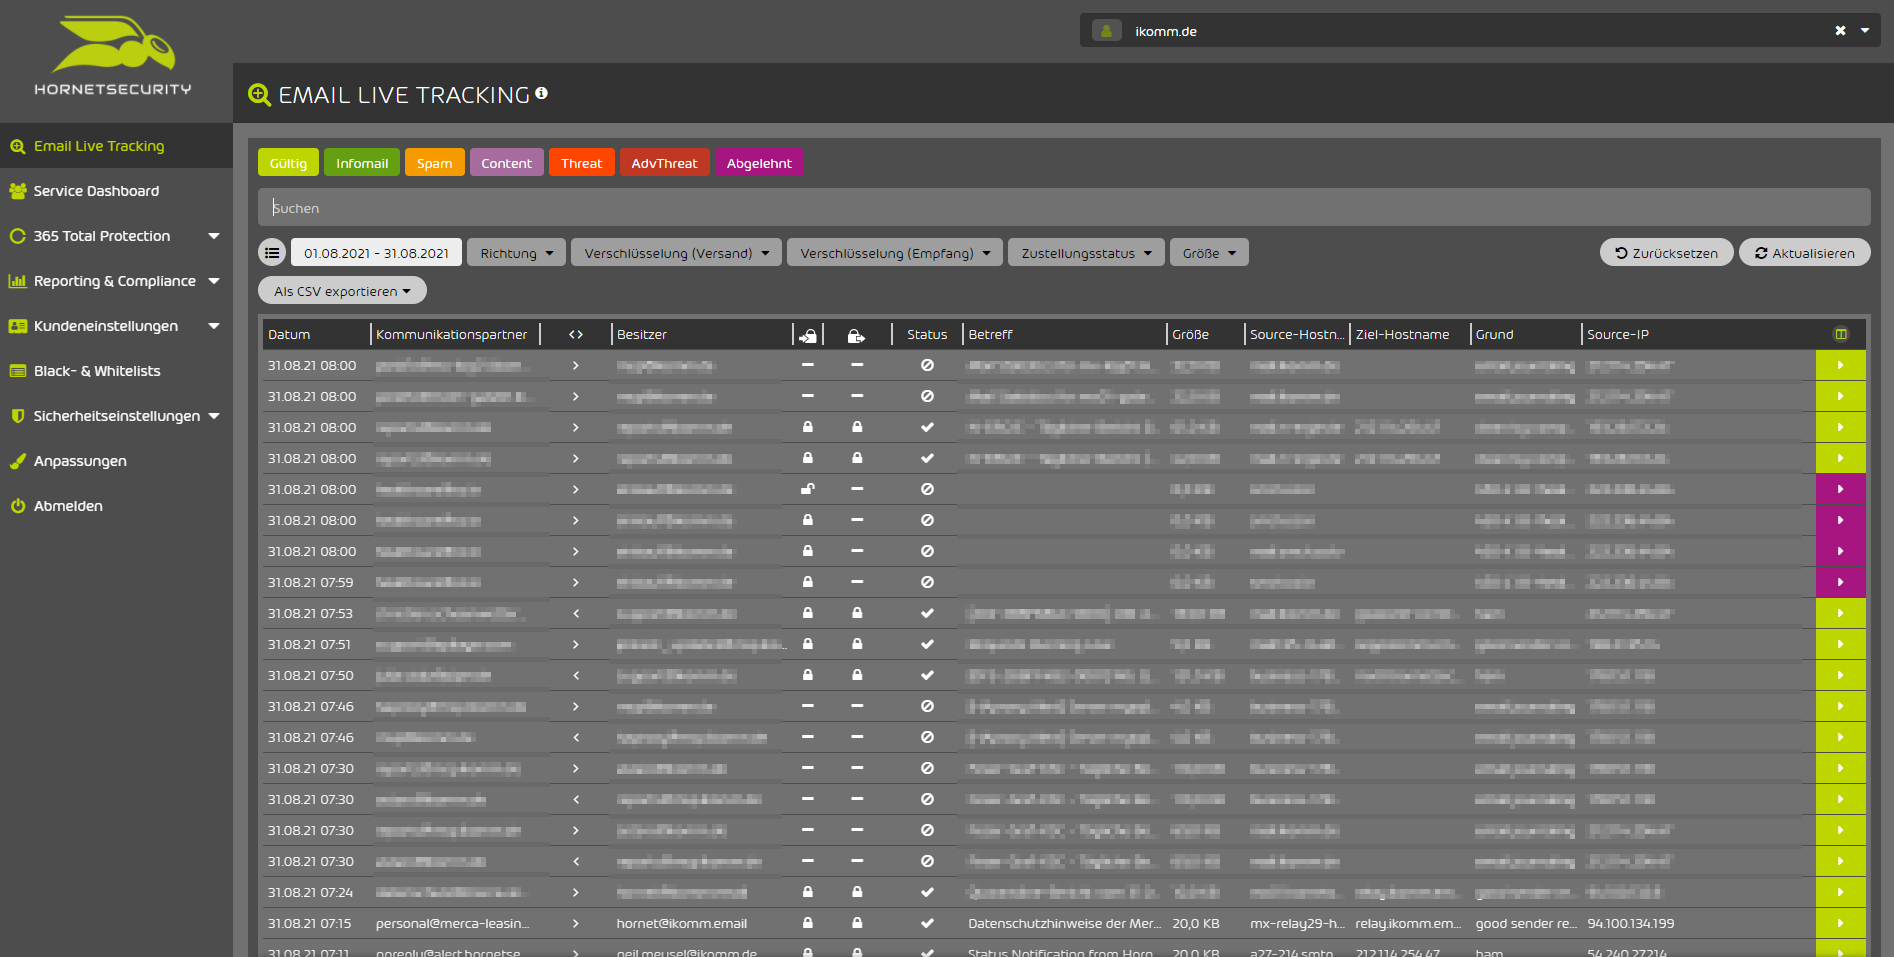Click the list view icon beside date range

[x=272, y=253]
